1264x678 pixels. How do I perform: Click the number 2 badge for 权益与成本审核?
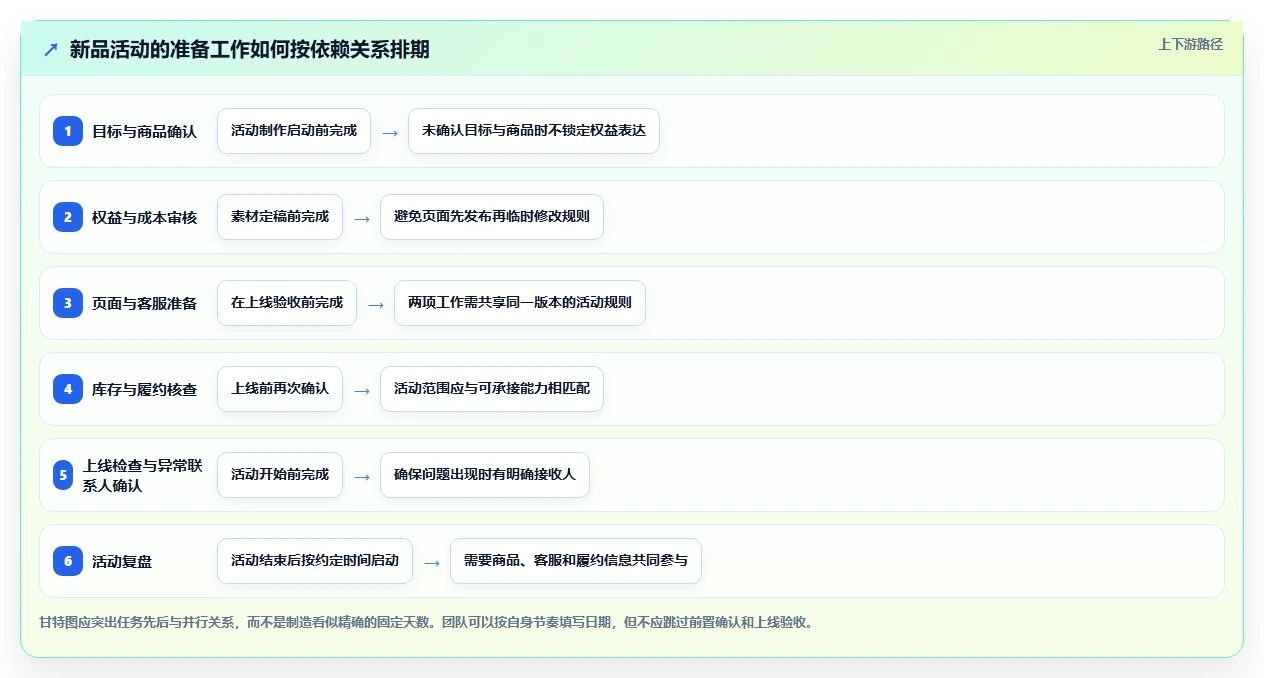pyautogui.click(x=68, y=217)
